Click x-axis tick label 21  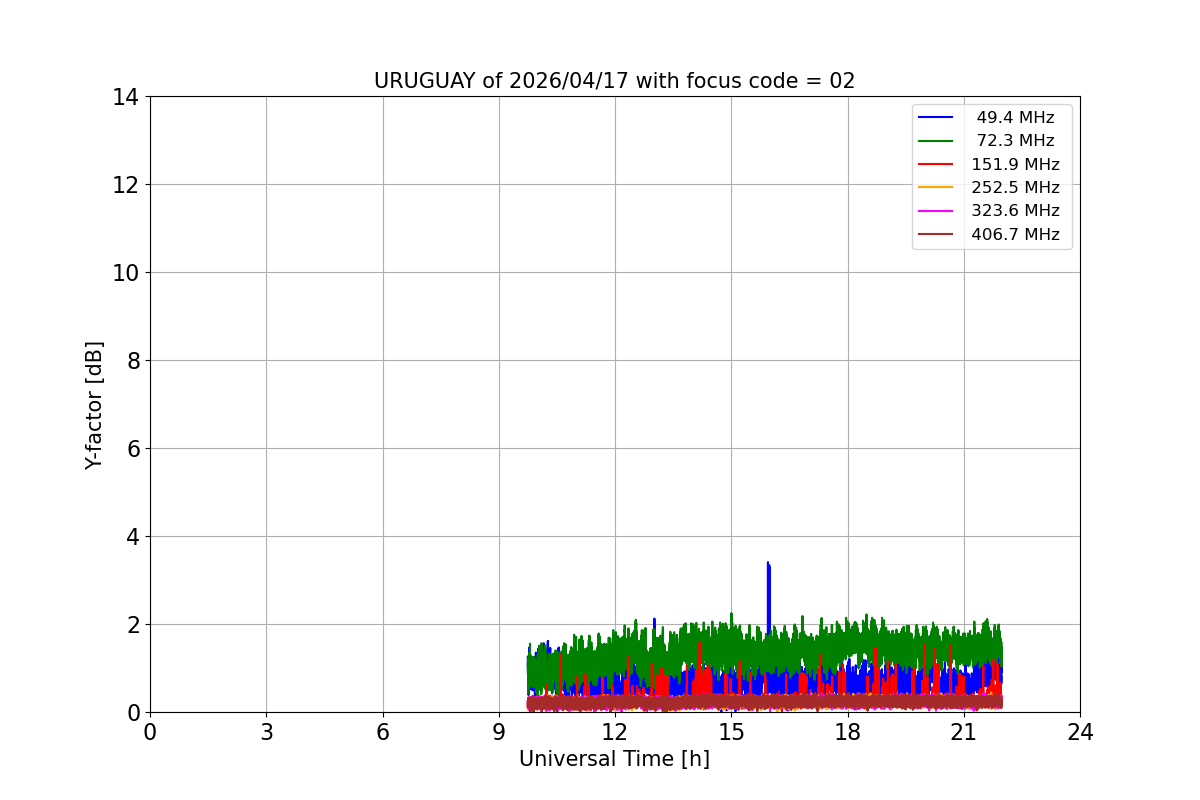point(964,733)
